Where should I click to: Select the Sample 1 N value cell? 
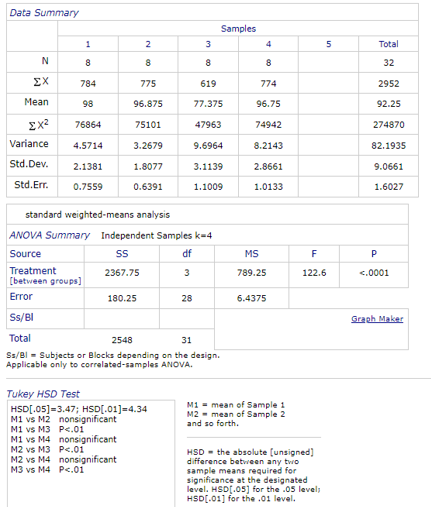coord(88,62)
